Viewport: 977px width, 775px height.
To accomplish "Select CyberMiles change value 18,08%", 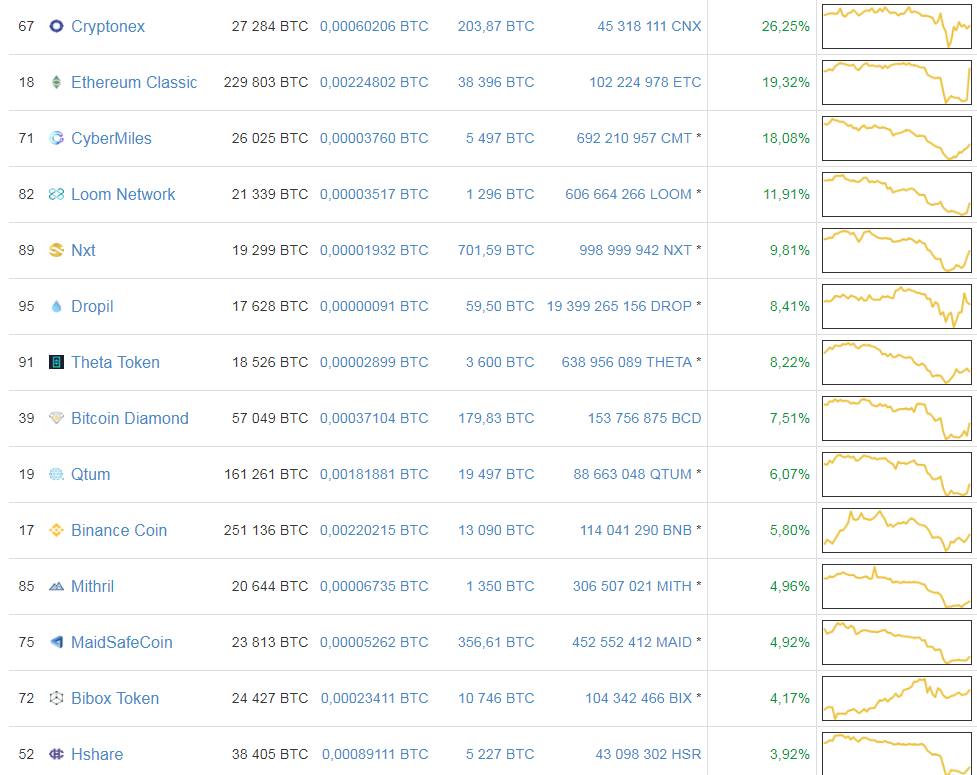I will tap(786, 138).
